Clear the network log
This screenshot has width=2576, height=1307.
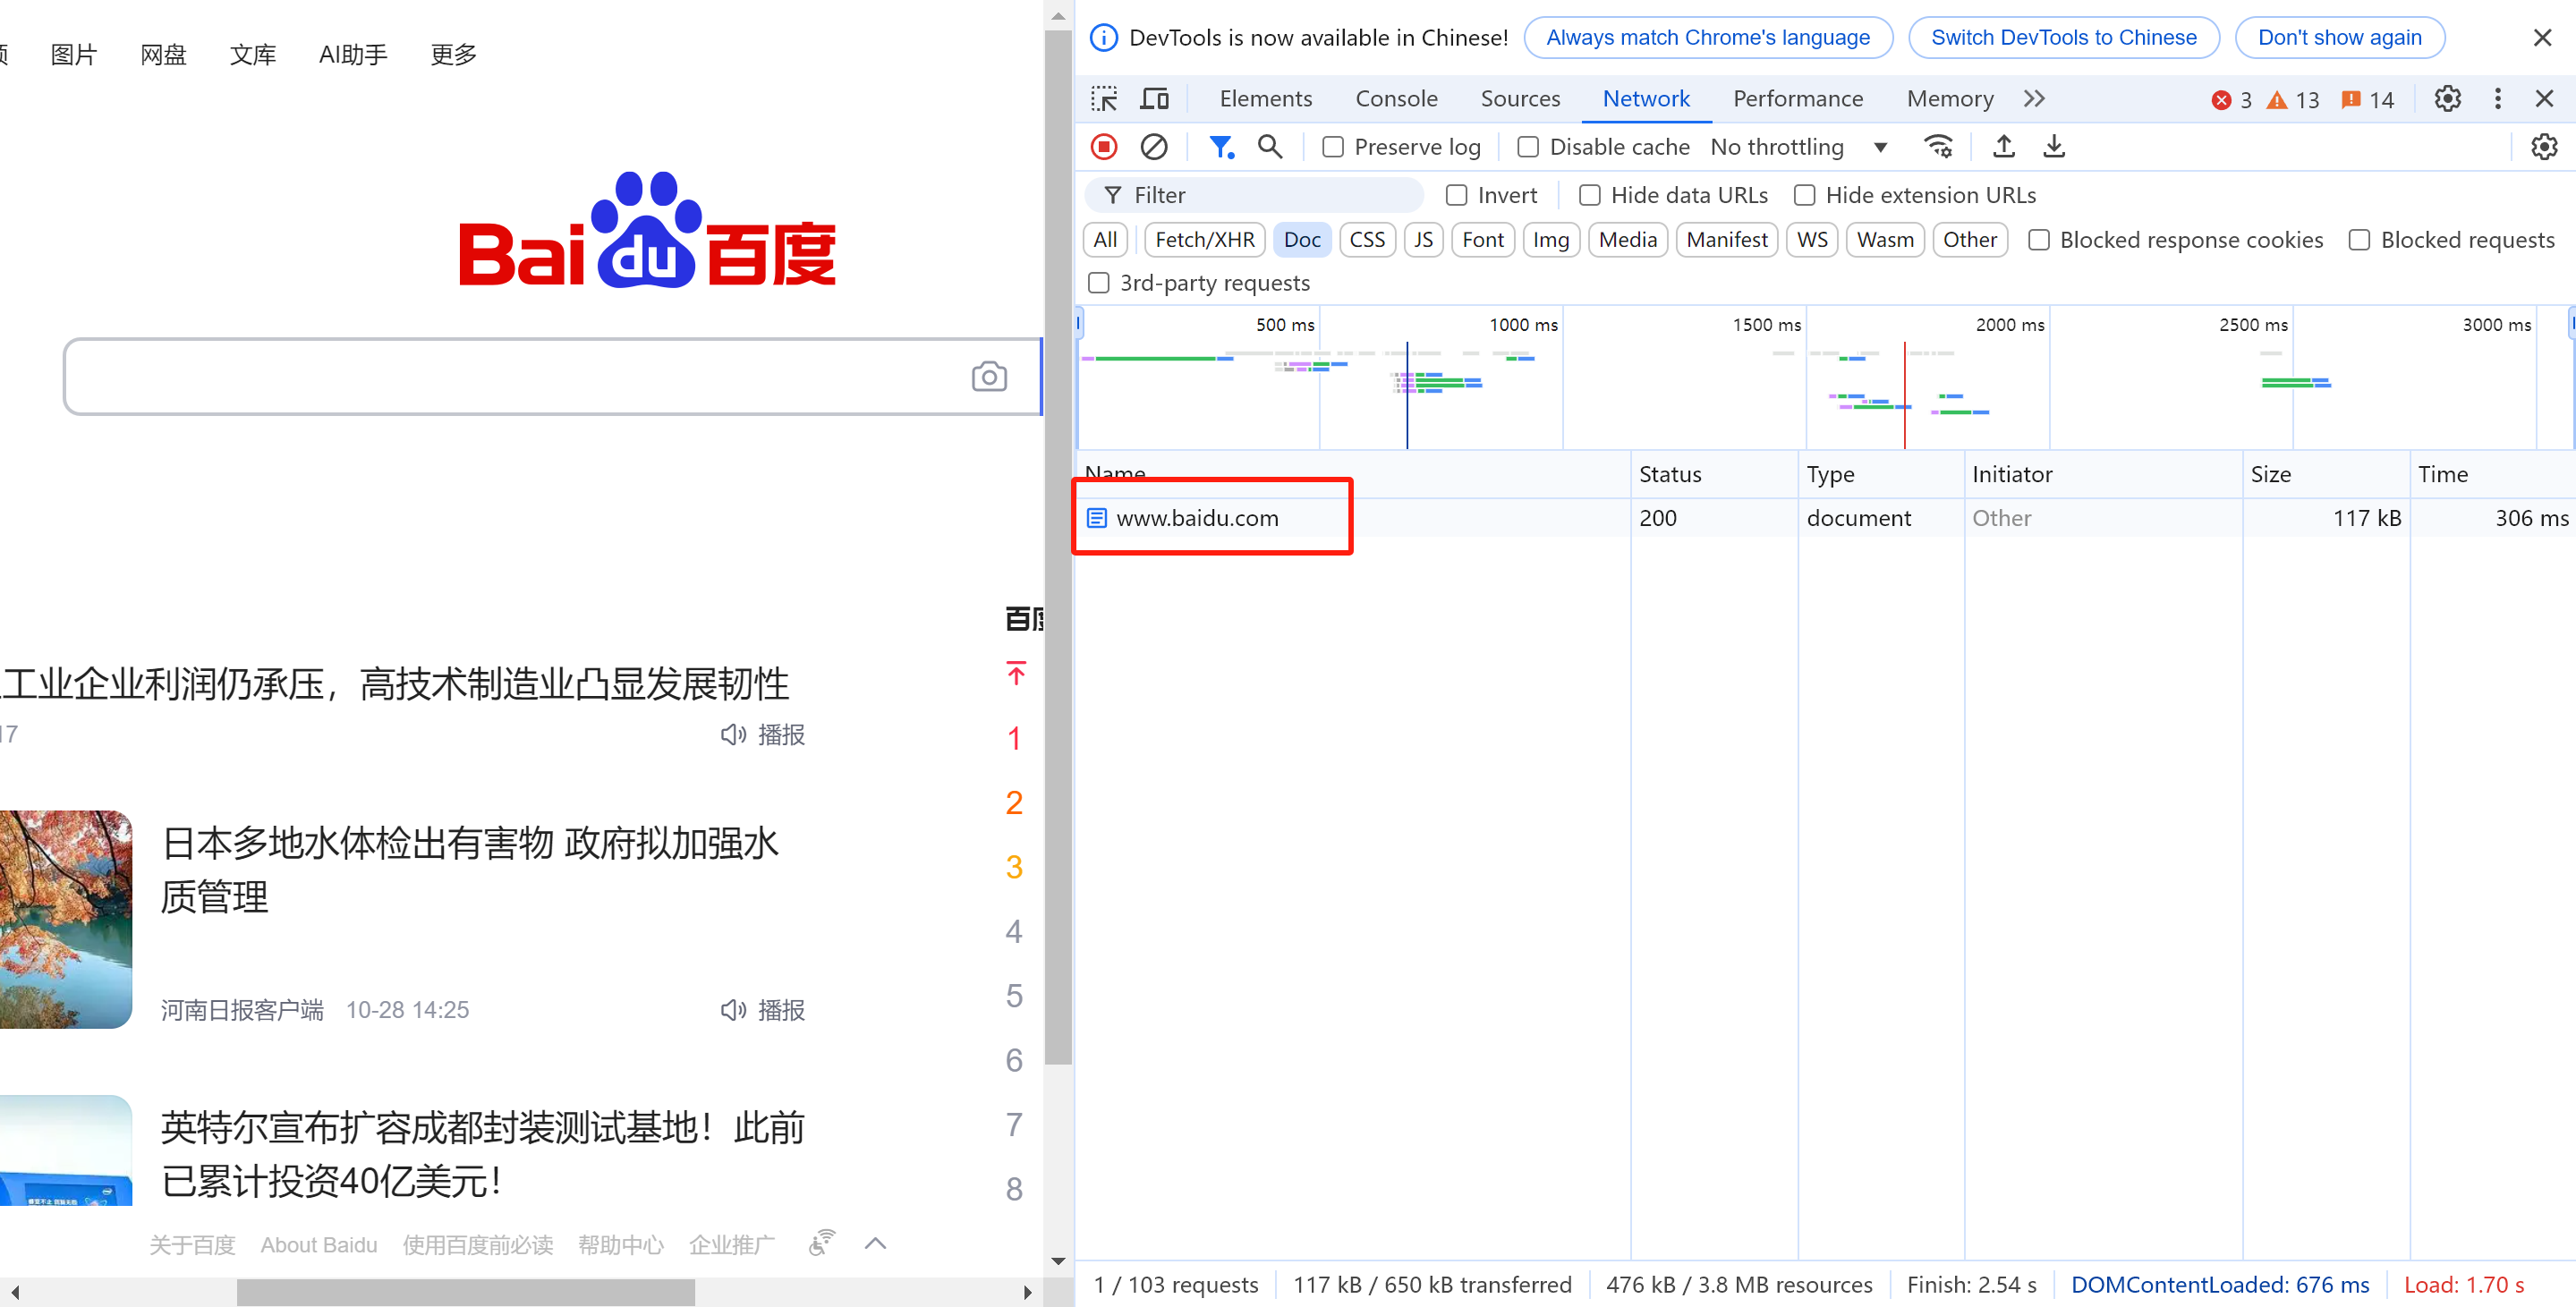pyautogui.click(x=1154, y=146)
